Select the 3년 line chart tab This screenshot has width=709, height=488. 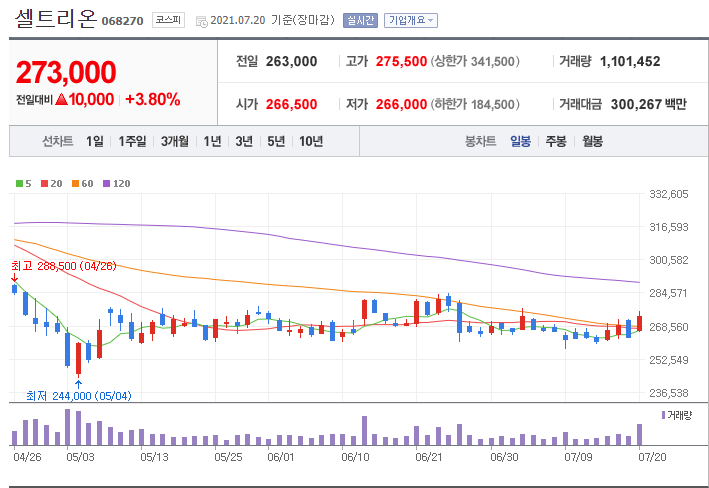click(x=244, y=142)
